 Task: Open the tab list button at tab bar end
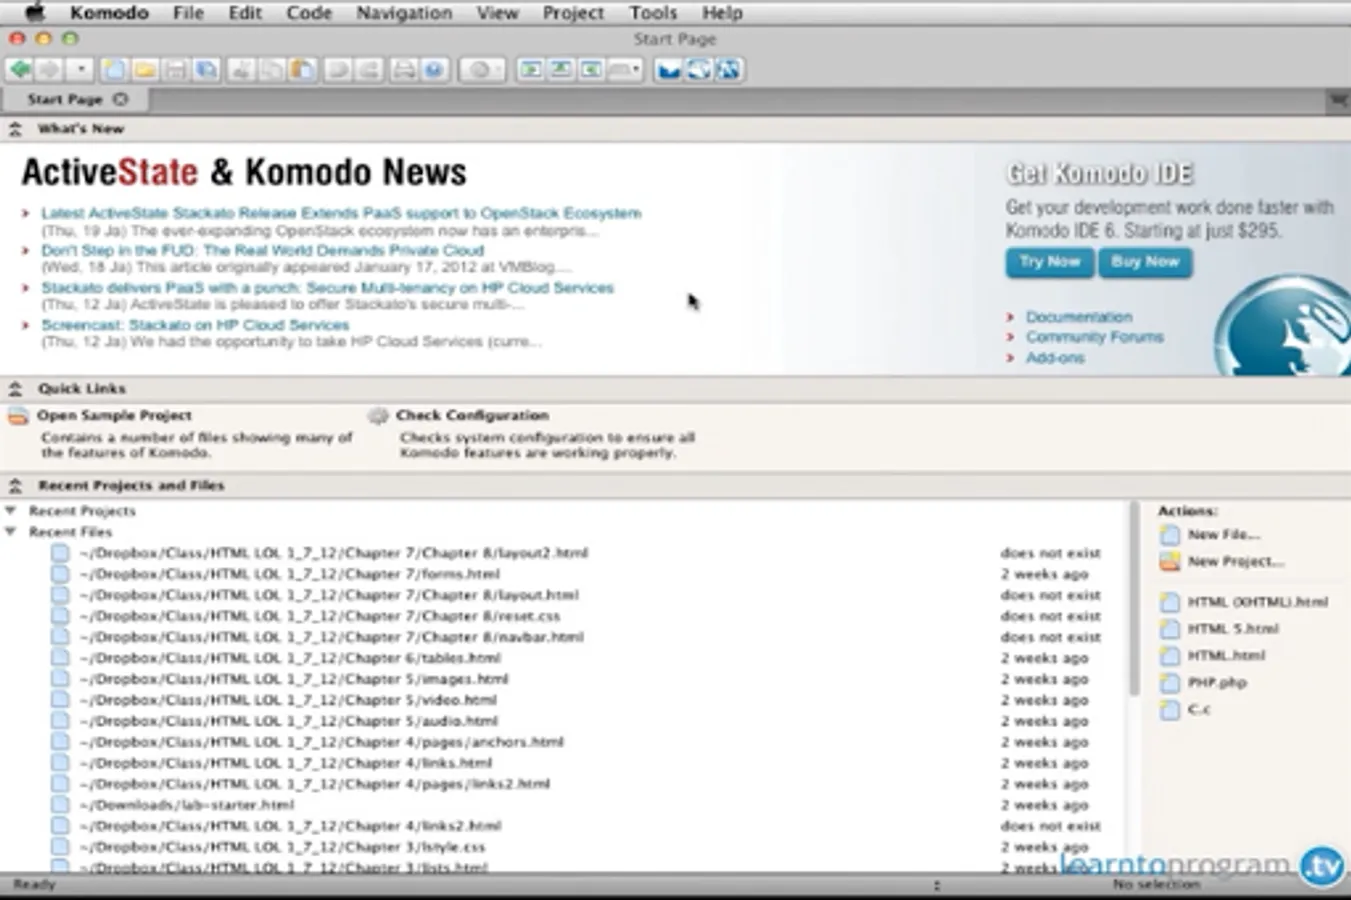[x=1338, y=99]
